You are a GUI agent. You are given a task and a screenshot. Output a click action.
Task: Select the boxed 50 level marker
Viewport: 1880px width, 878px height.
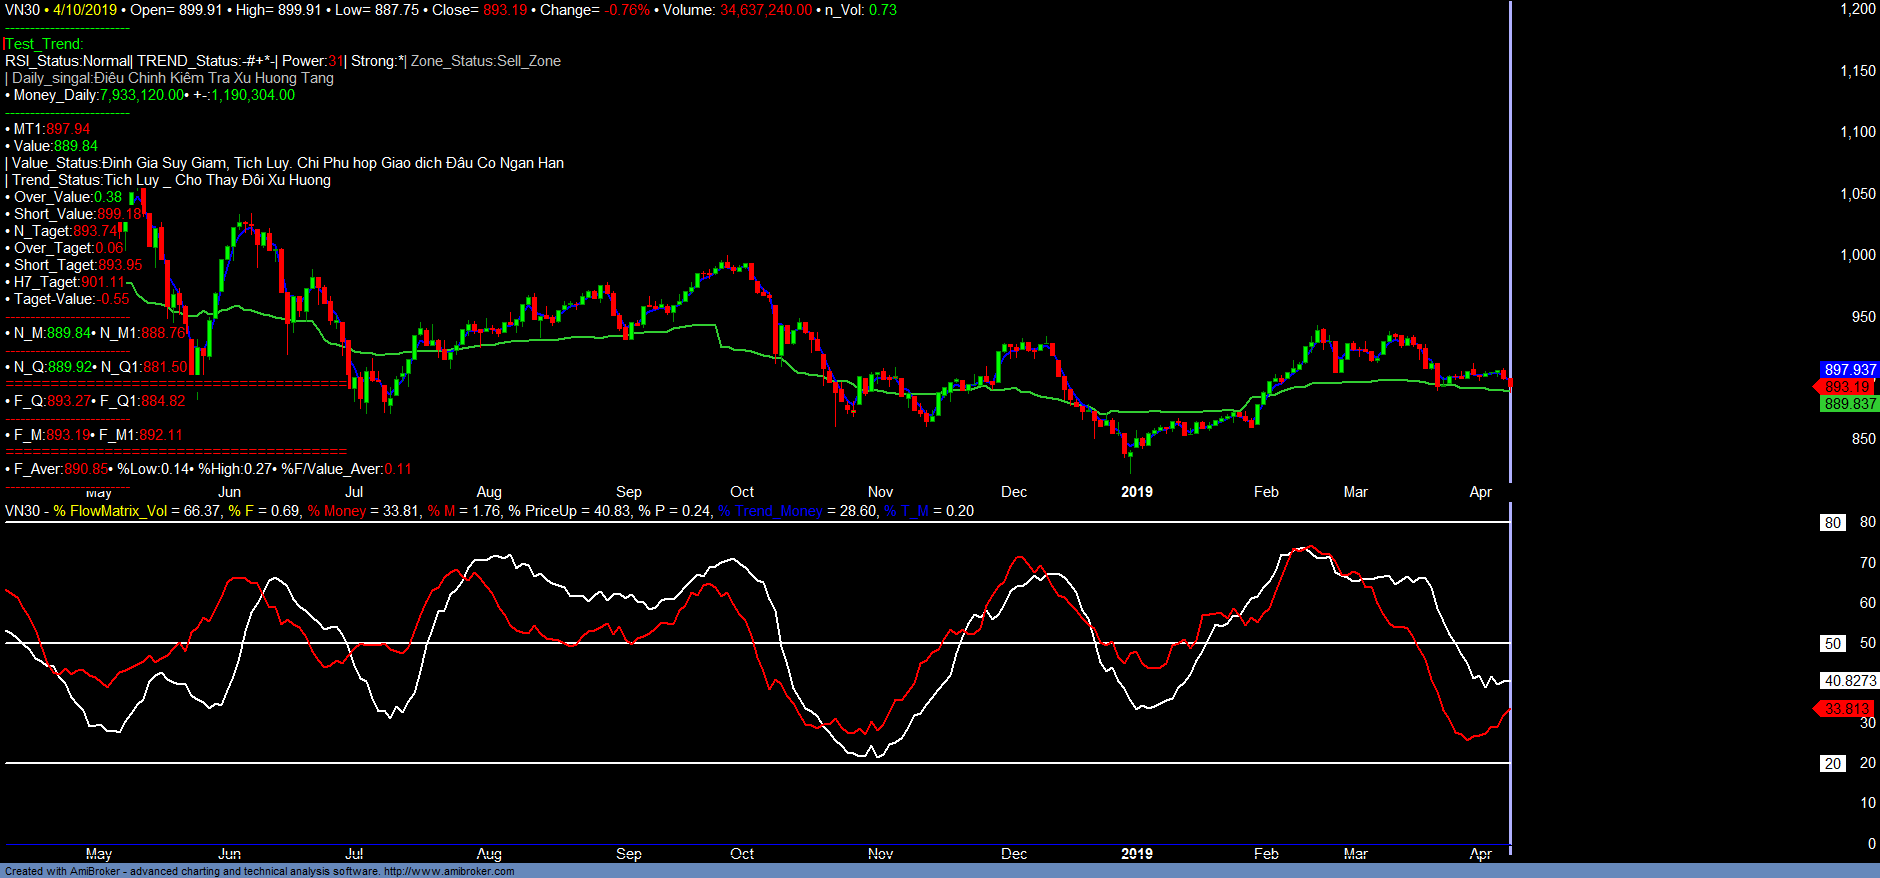[1832, 644]
